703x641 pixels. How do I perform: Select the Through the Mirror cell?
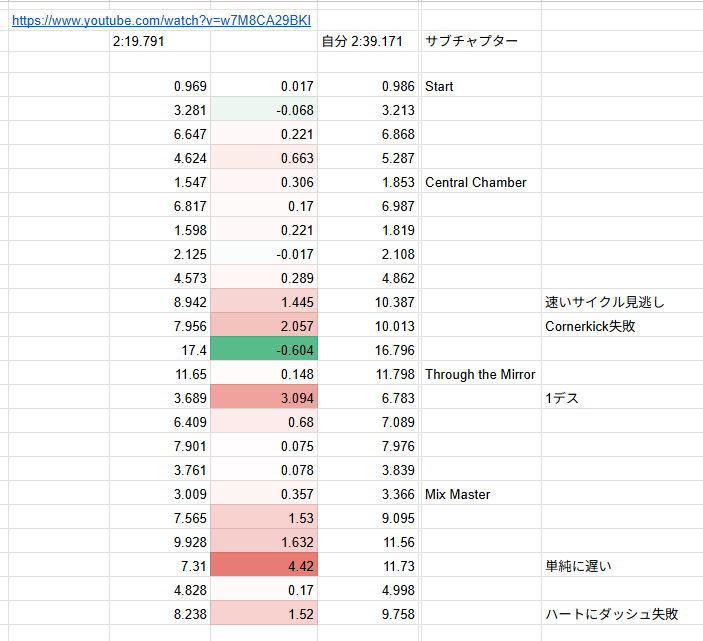[481, 374]
